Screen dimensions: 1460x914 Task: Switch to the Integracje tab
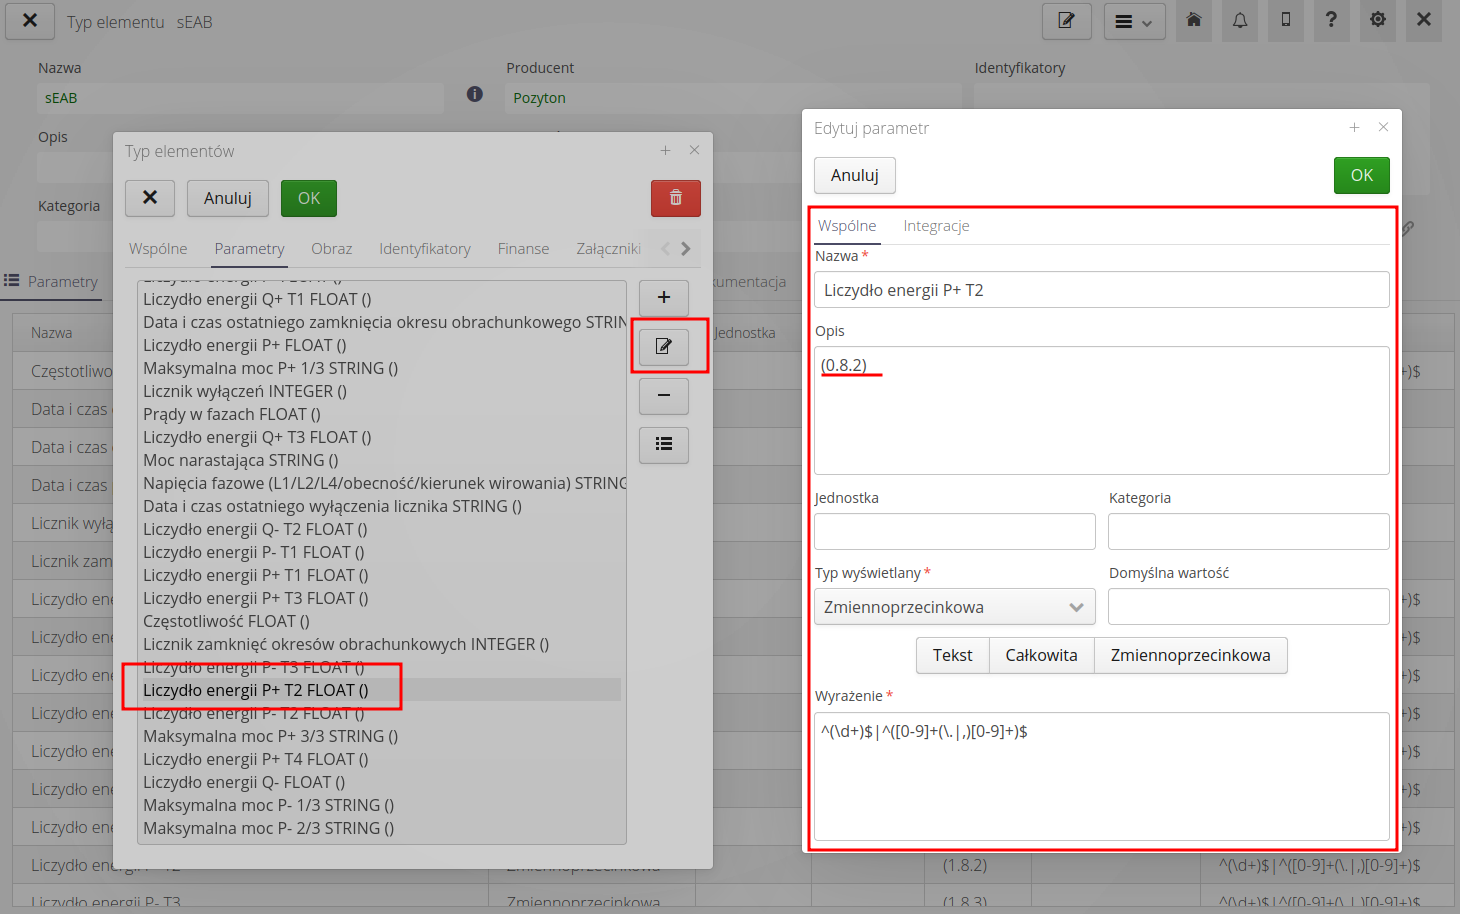click(x=936, y=226)
